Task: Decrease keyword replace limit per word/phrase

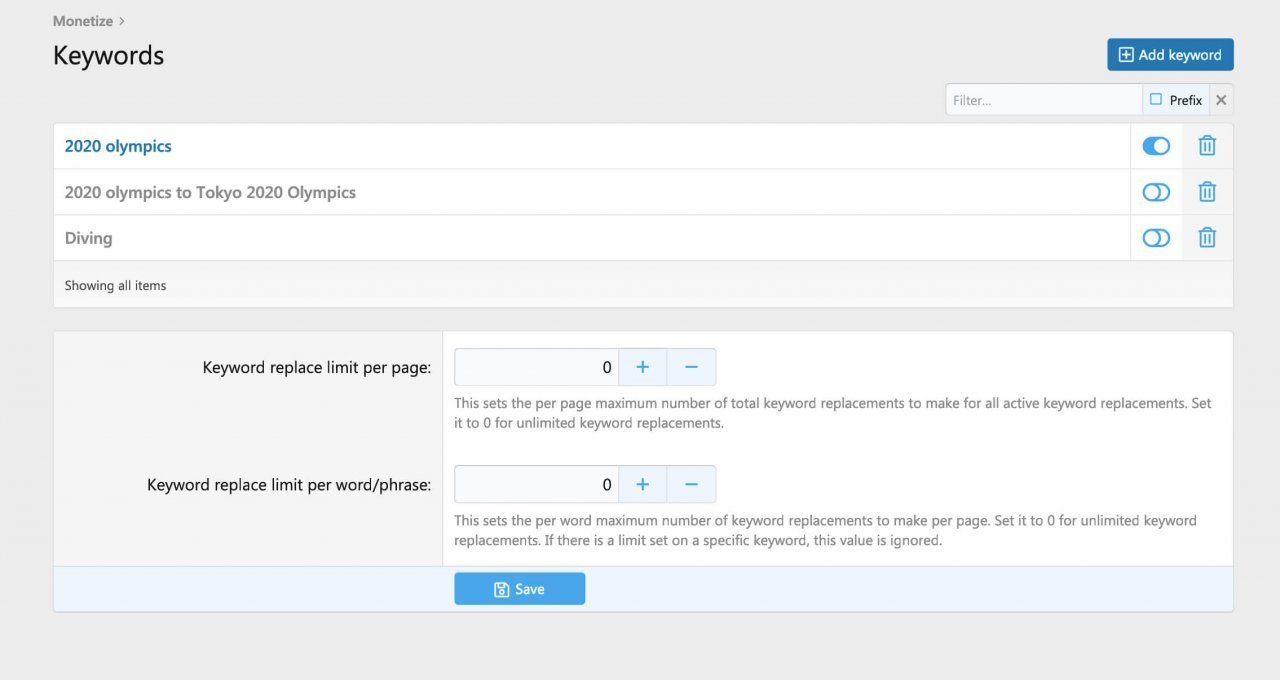Action: pos(691,484)
